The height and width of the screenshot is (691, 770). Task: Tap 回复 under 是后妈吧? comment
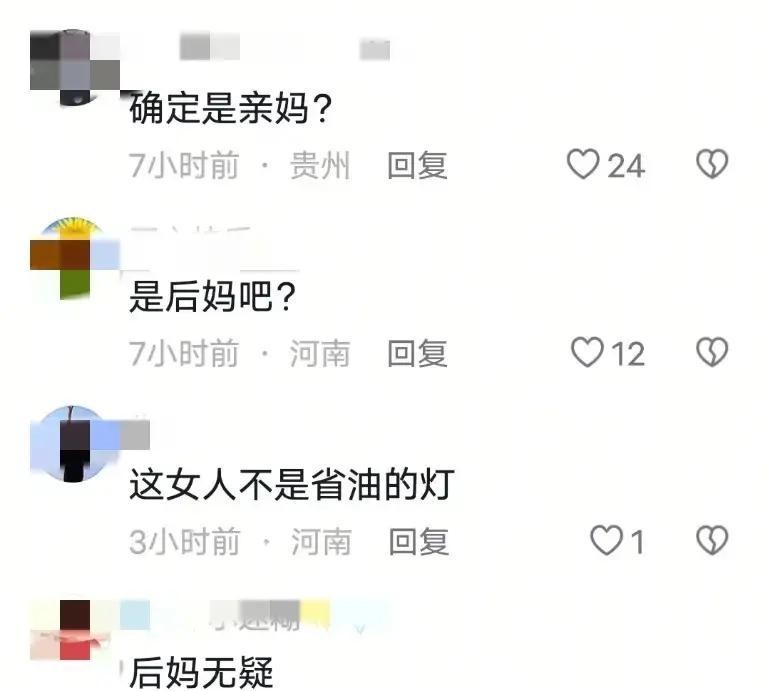coord(417,354)
